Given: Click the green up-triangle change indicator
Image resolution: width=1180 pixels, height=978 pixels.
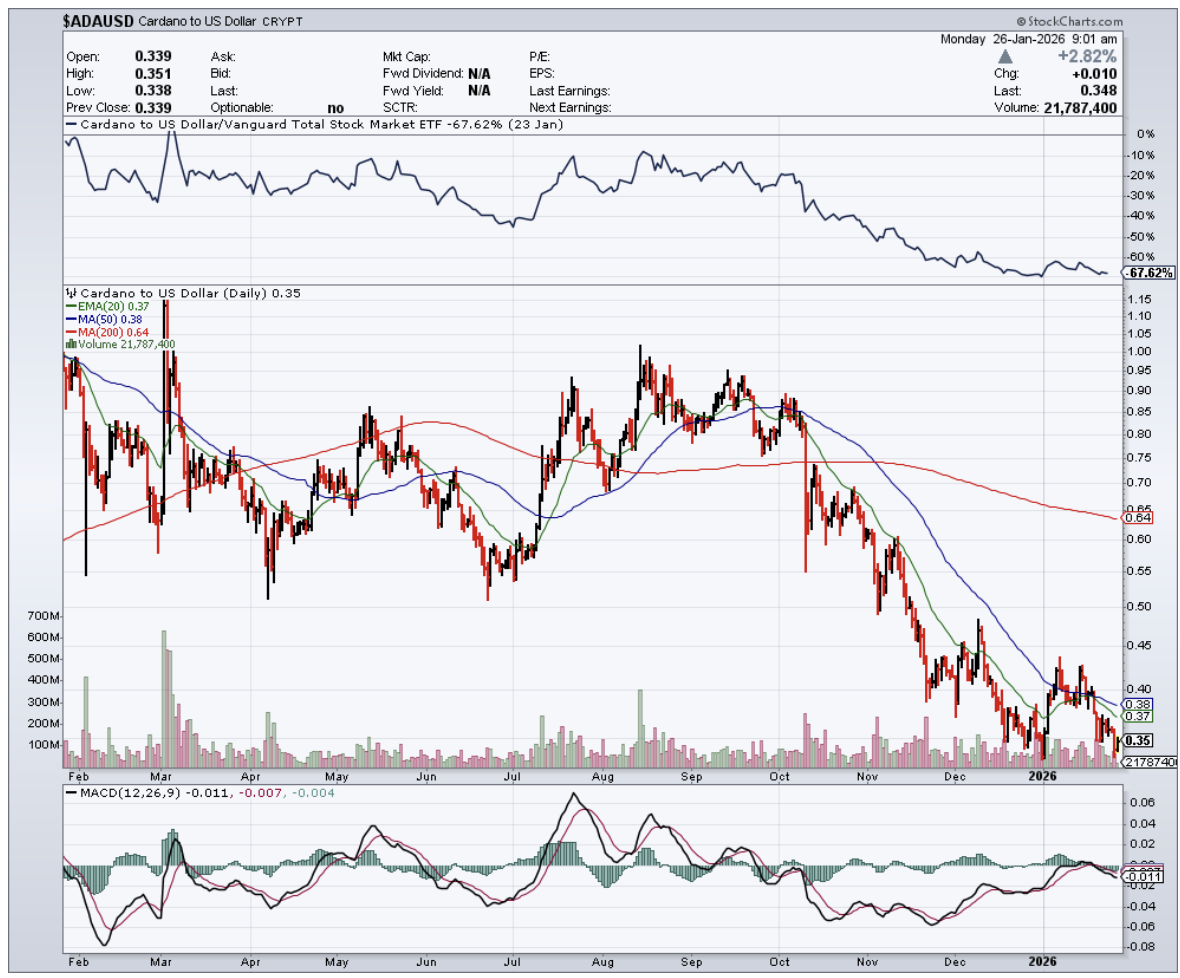Looking at the screenshot, I should (x=1005, y=56).
